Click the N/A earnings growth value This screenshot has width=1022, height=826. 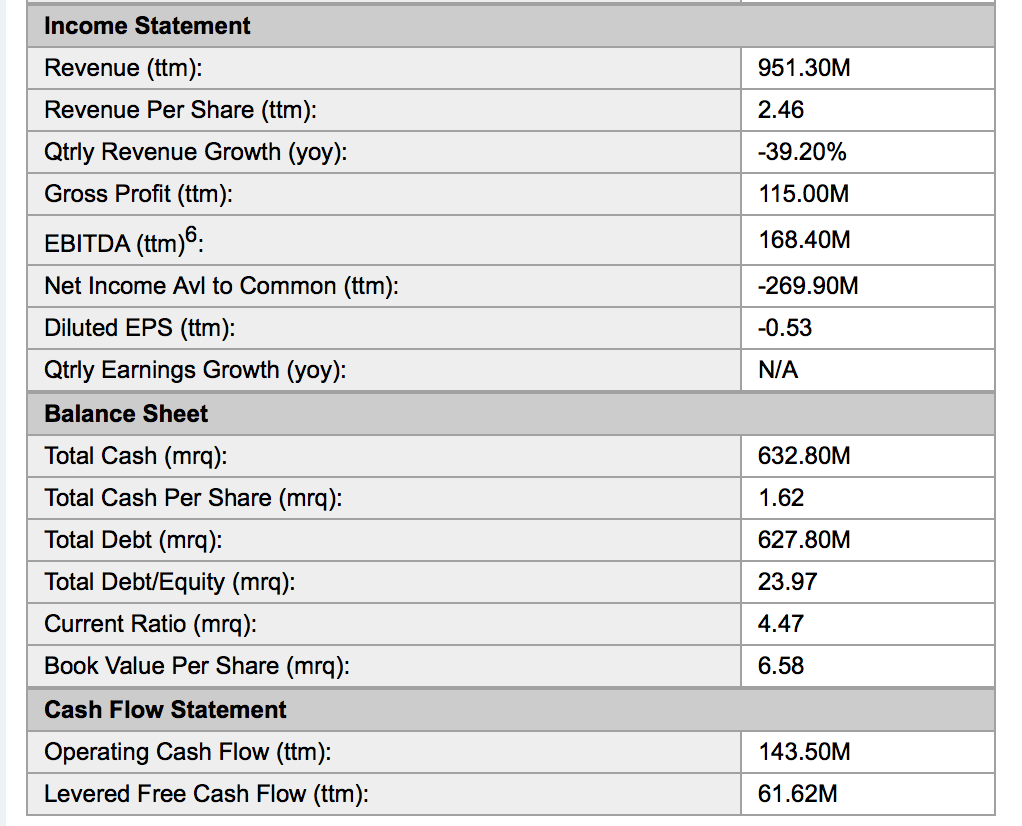pos(778,370)
